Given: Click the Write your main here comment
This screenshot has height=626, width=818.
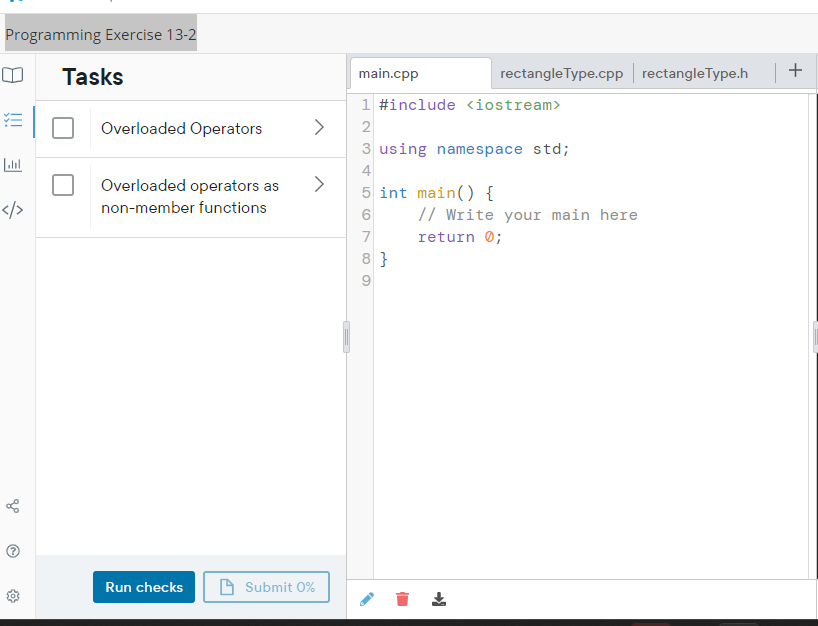Looking at the screenshot, I should tap(527, 215).
